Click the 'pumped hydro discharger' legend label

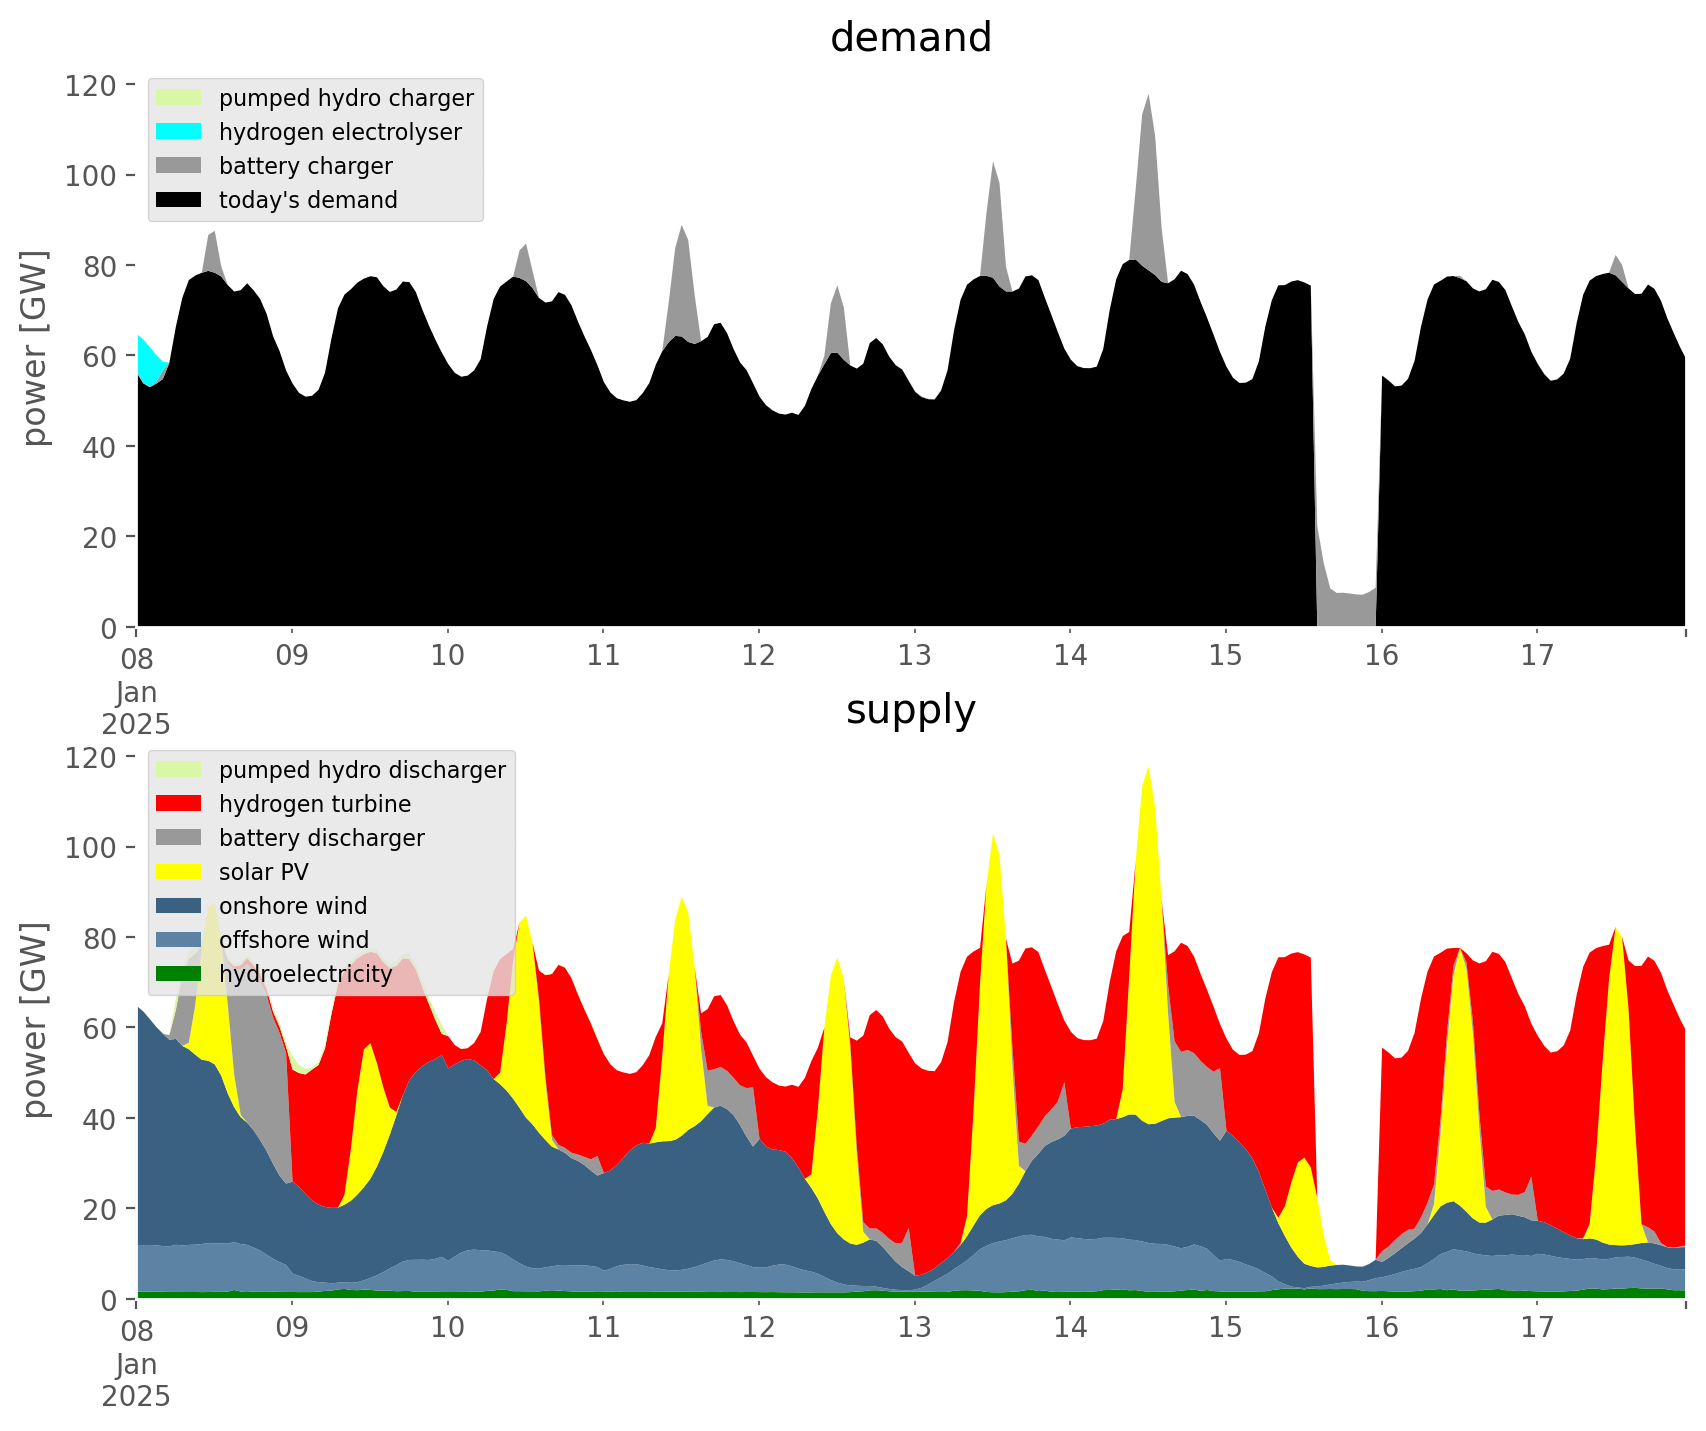click(362, 770)
